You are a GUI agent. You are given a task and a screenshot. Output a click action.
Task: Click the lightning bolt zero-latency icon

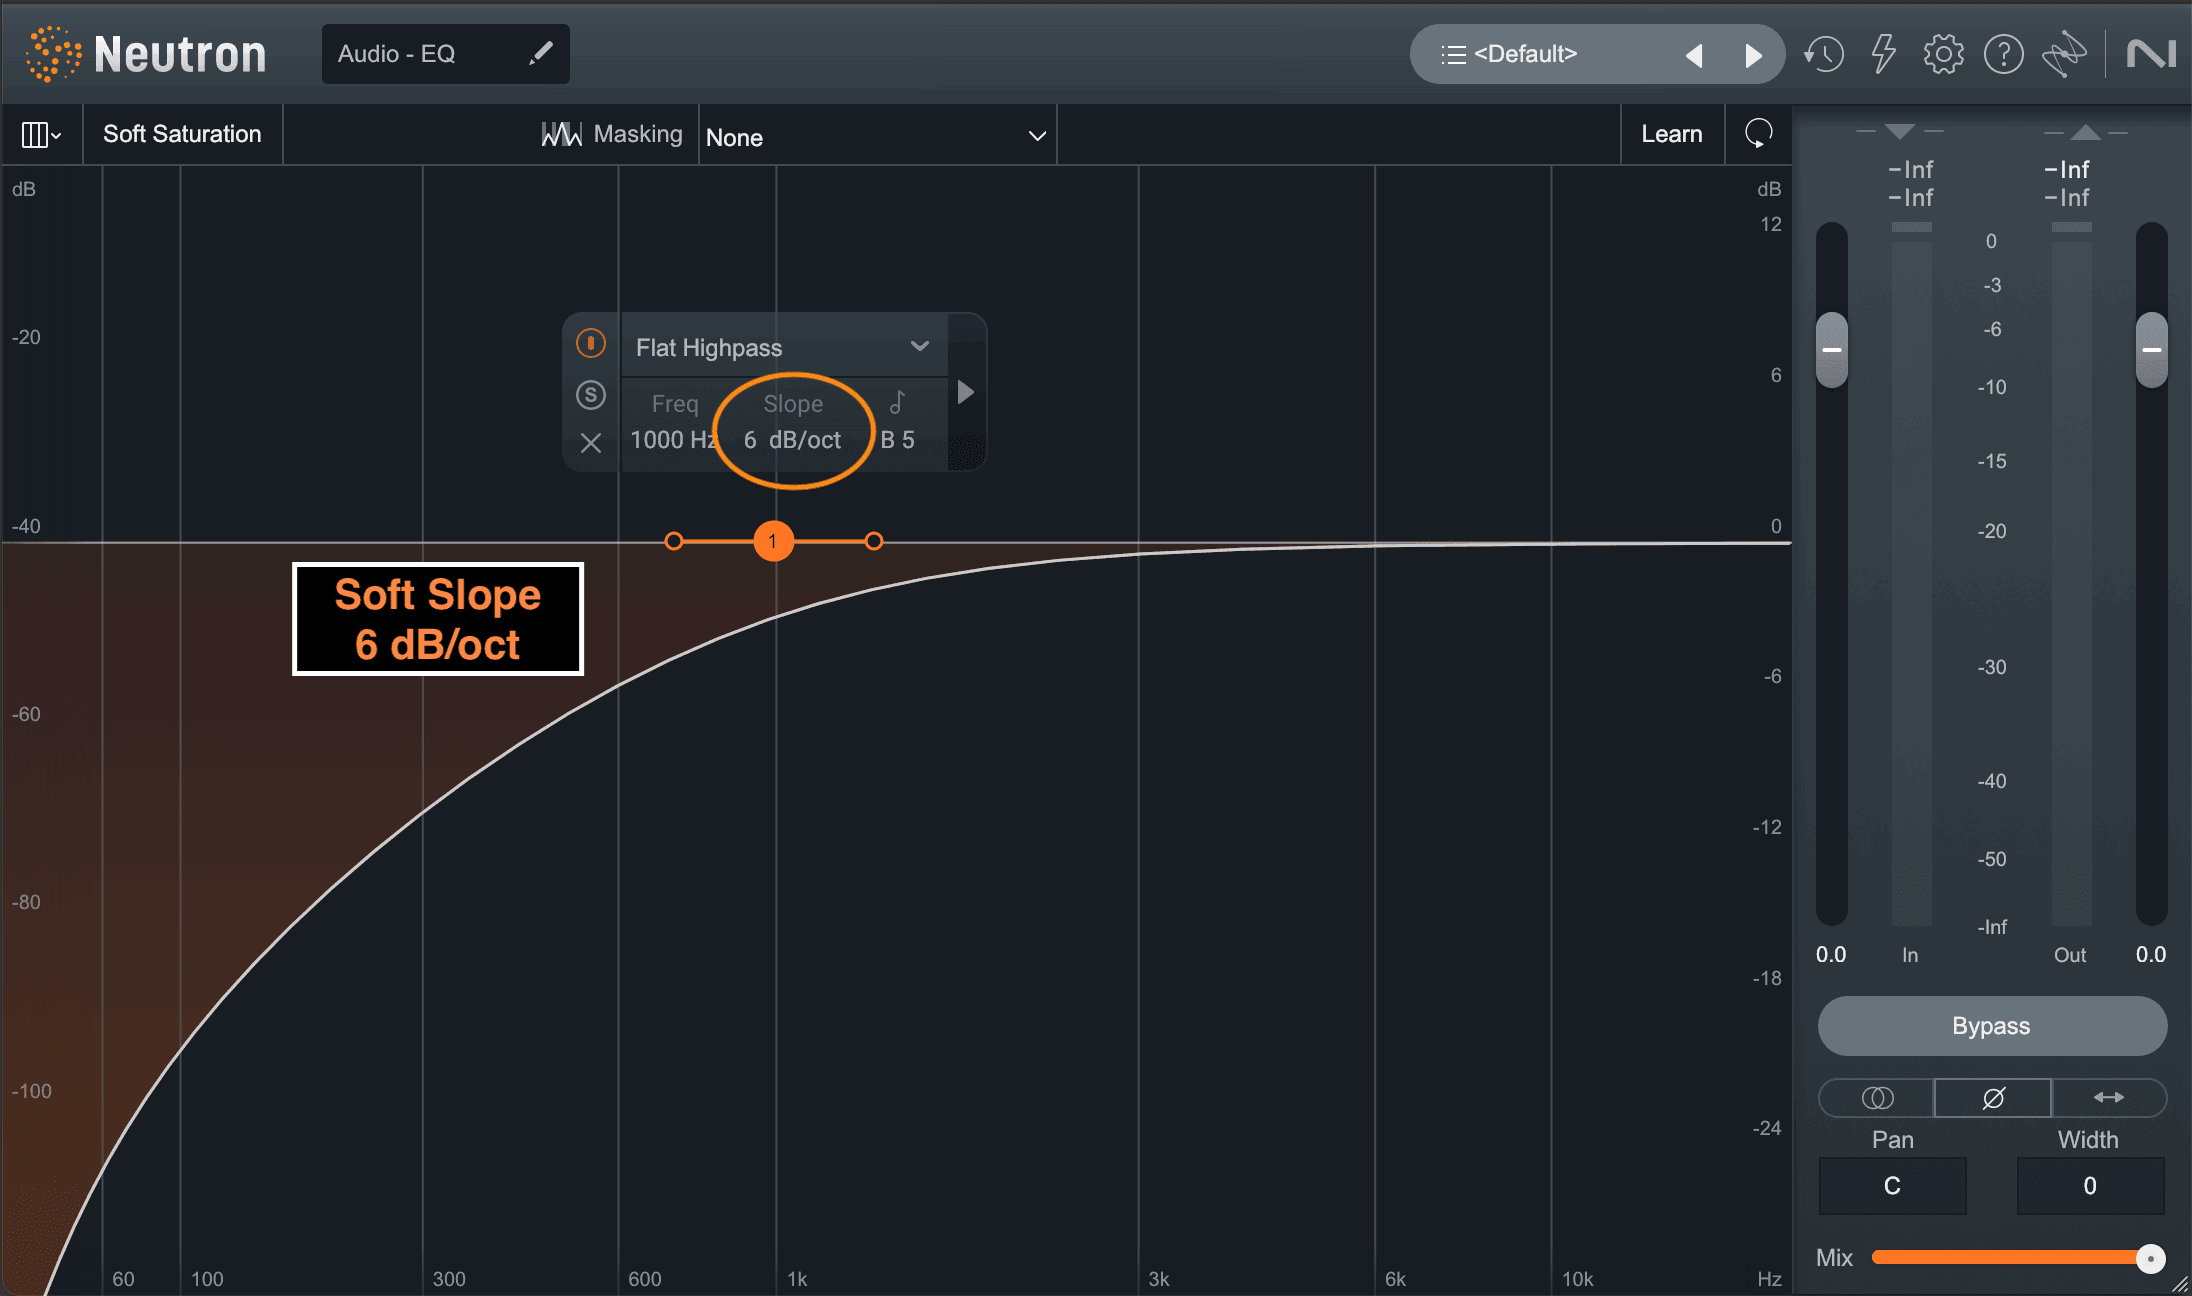tap(1884, 54)
